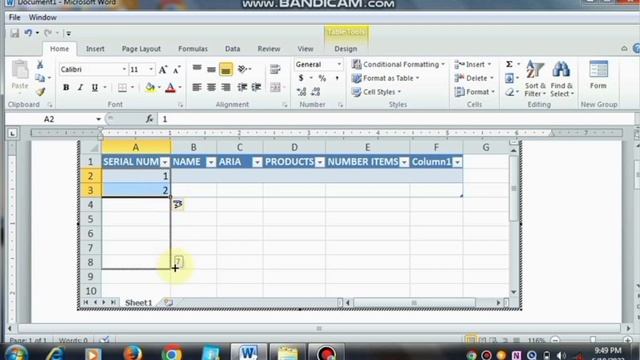Click the Undo arrow icon
640x360 pixels.
(28, 33)
